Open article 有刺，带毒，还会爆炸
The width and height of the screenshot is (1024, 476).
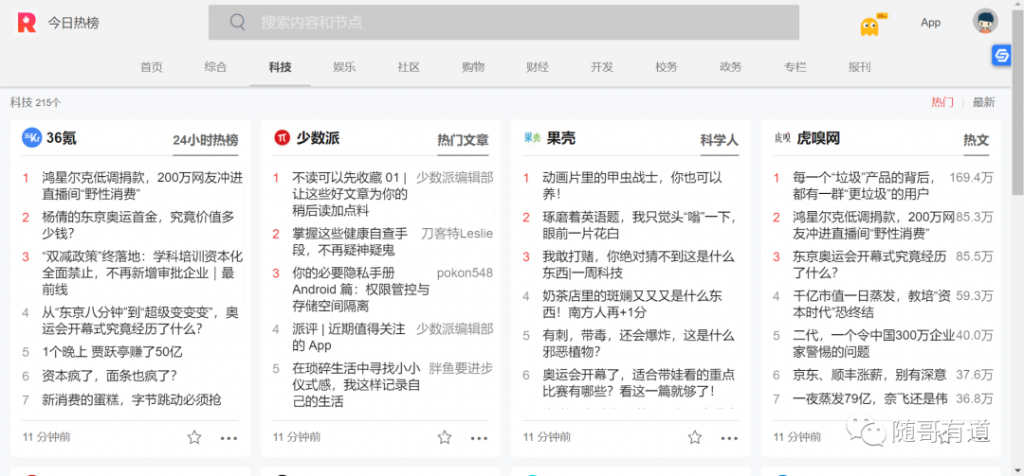[638, 343]
